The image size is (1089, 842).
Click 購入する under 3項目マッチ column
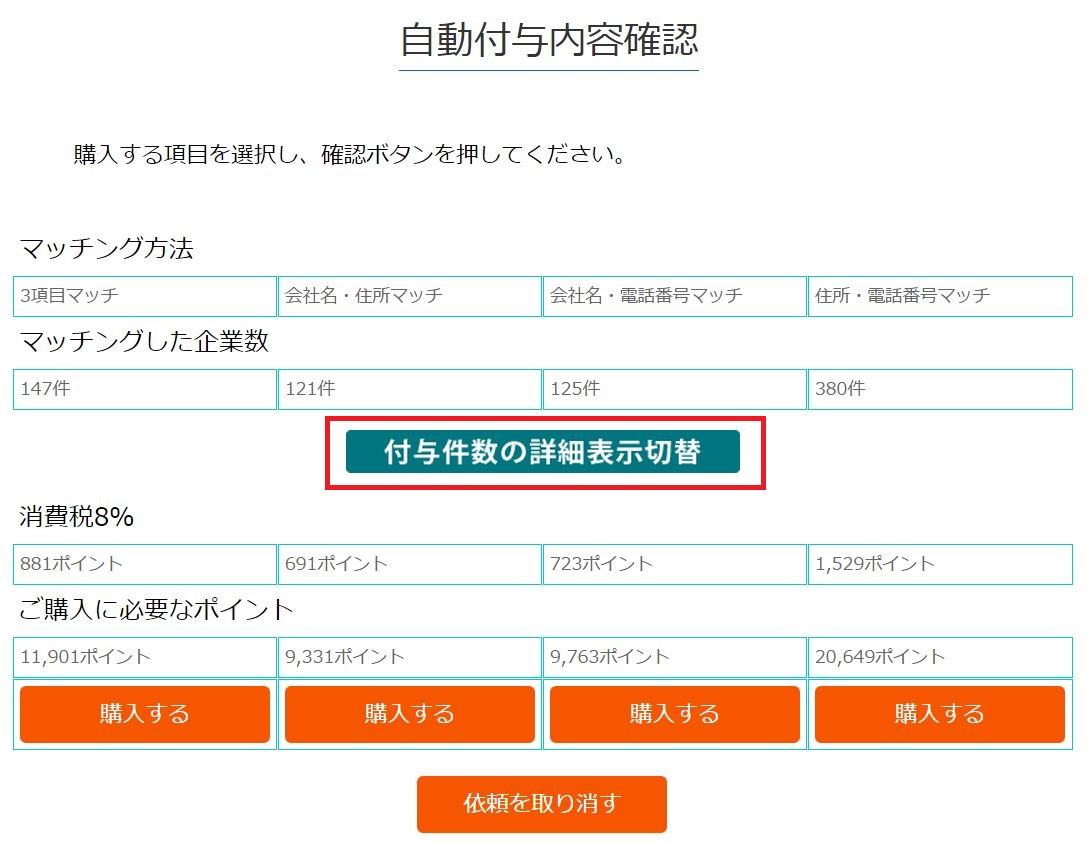[x=145, y=714]
